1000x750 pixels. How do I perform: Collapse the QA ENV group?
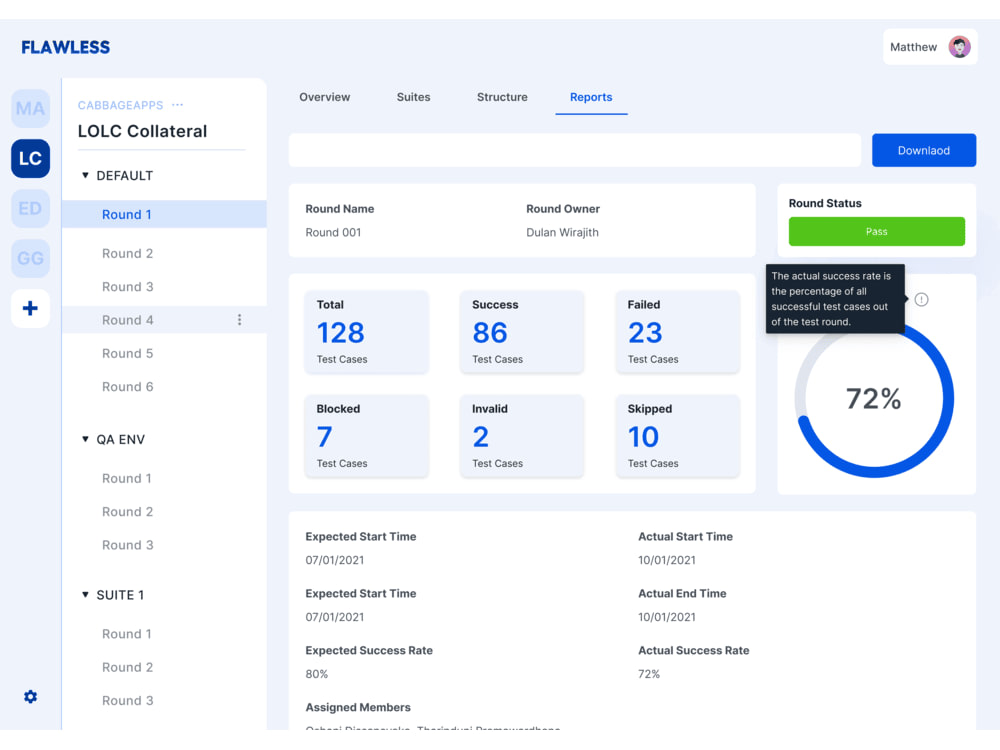[x=85, y=439]
